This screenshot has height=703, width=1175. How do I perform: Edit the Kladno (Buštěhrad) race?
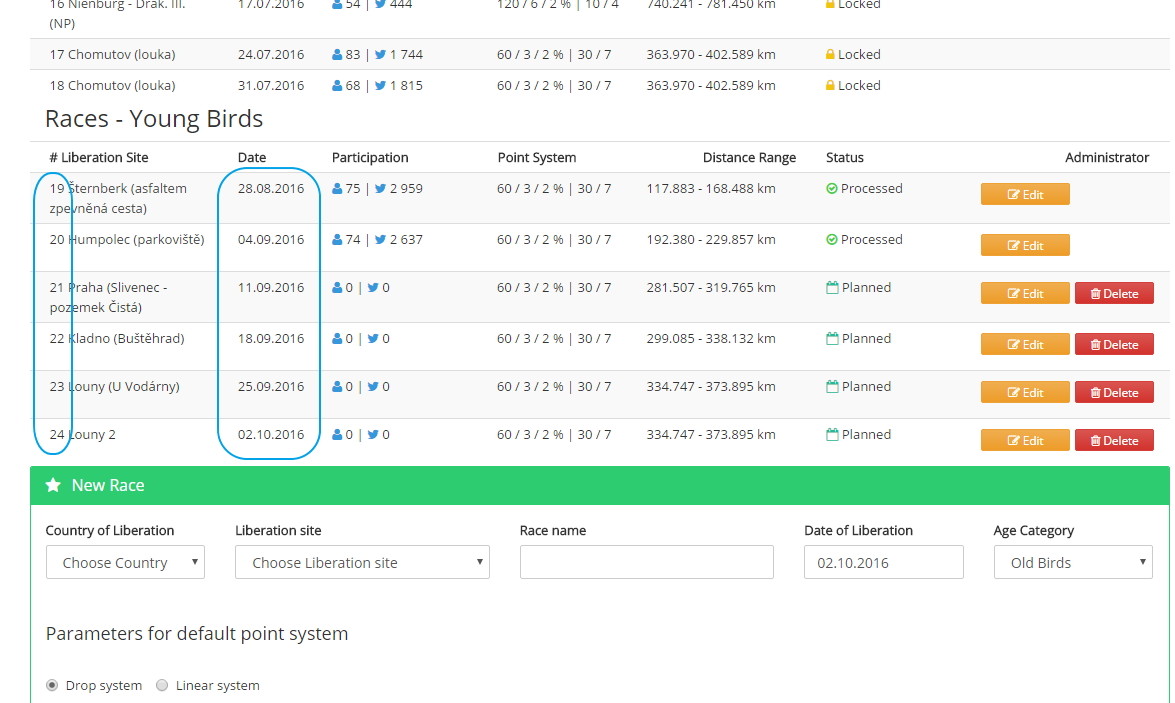[1025, 345]
